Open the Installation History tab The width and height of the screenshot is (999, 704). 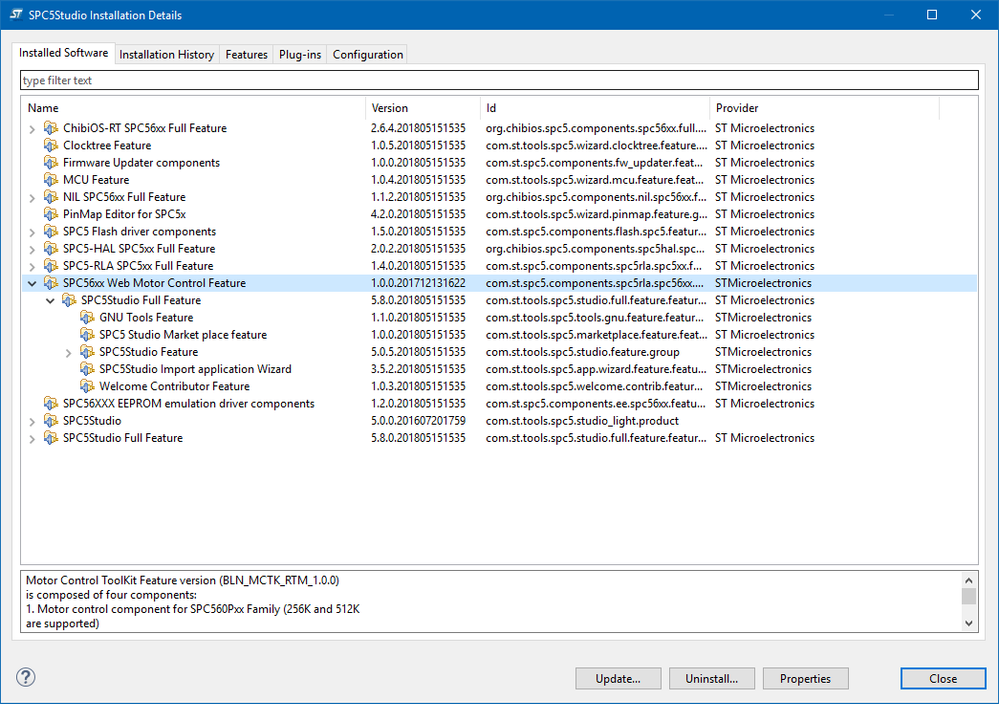(167, 55)
